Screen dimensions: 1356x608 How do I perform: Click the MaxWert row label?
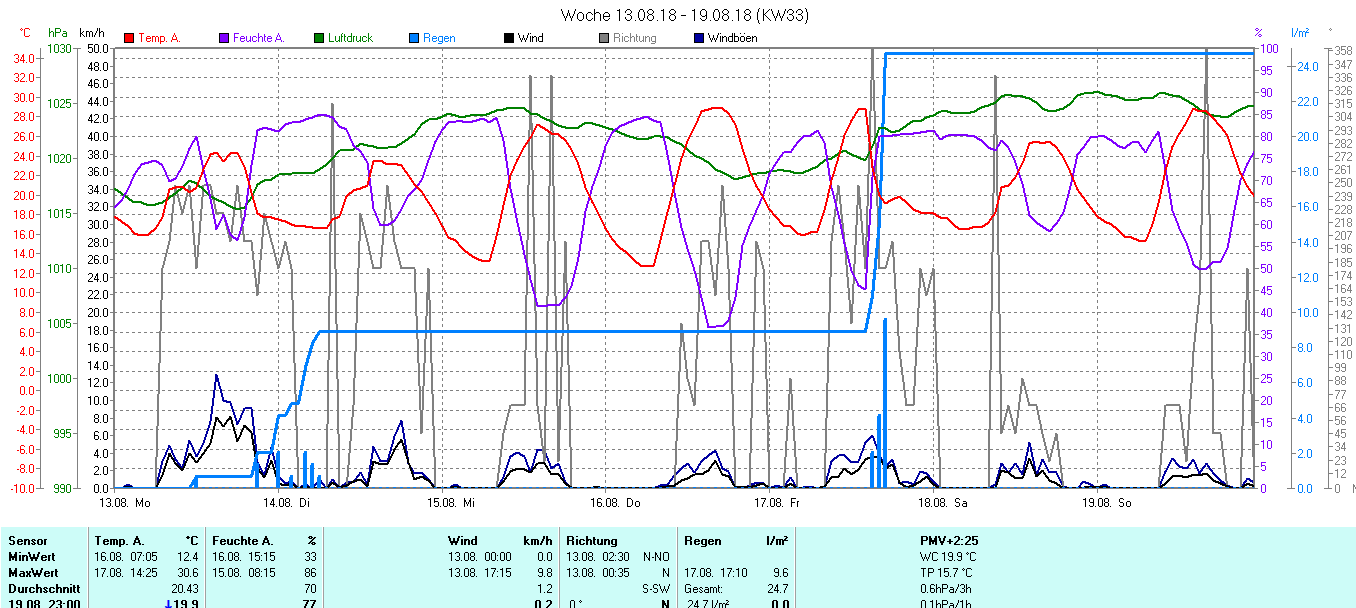point(31,573)
